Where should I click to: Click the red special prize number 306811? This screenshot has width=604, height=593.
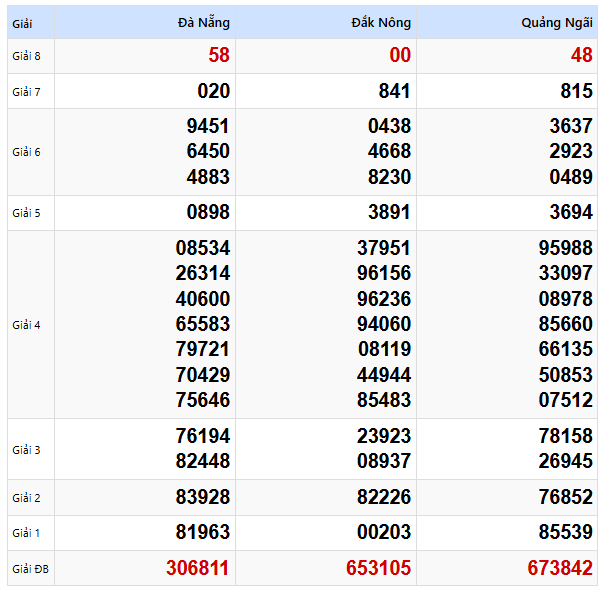click(197, 568)
